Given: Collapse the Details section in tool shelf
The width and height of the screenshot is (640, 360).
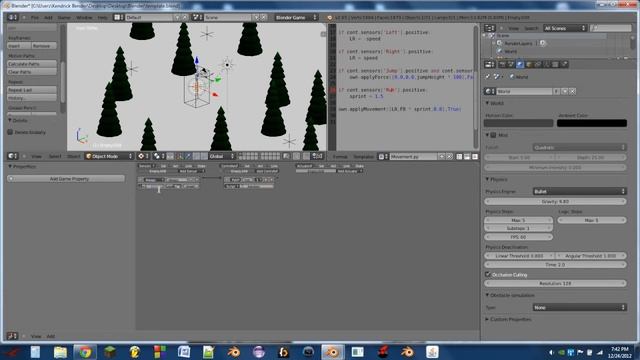Looking at the screenshot, I should click(18, 120).
